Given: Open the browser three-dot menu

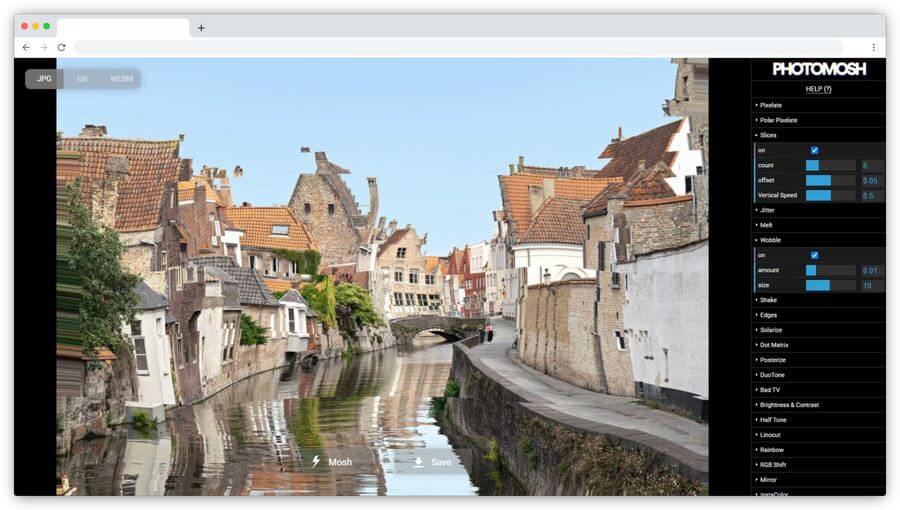Looking at the screenshot, I should [873, 47].
